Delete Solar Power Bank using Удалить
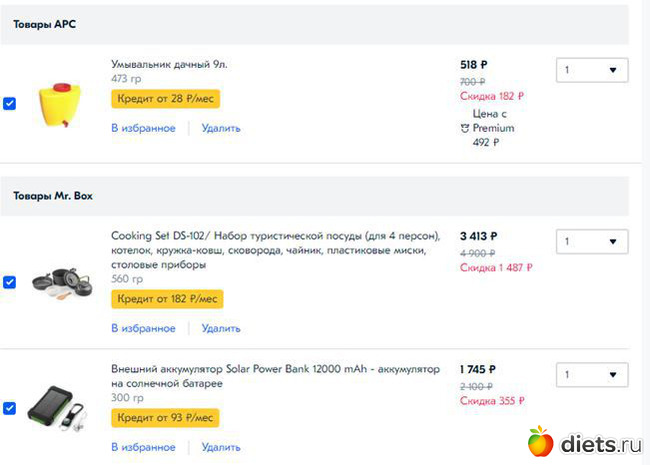The width and height of the screenshot is (650, 465). [221, 447]
